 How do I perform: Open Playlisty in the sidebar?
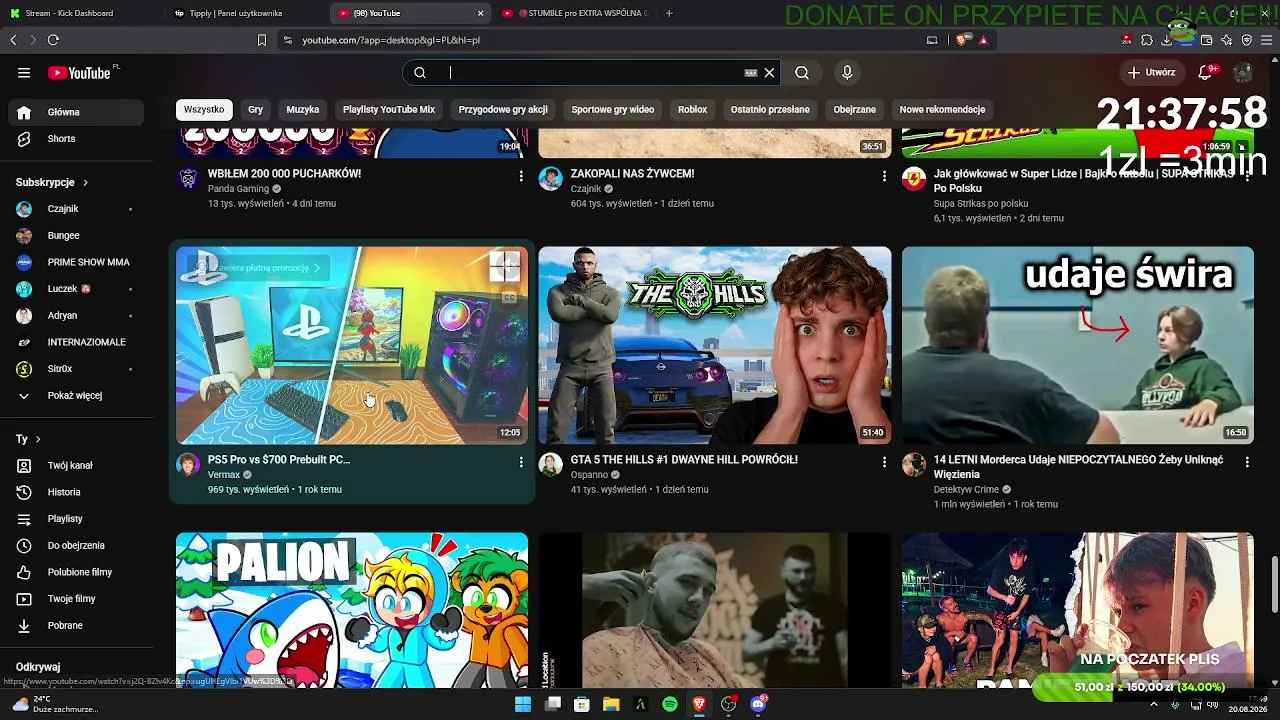(x=76, y=519)
